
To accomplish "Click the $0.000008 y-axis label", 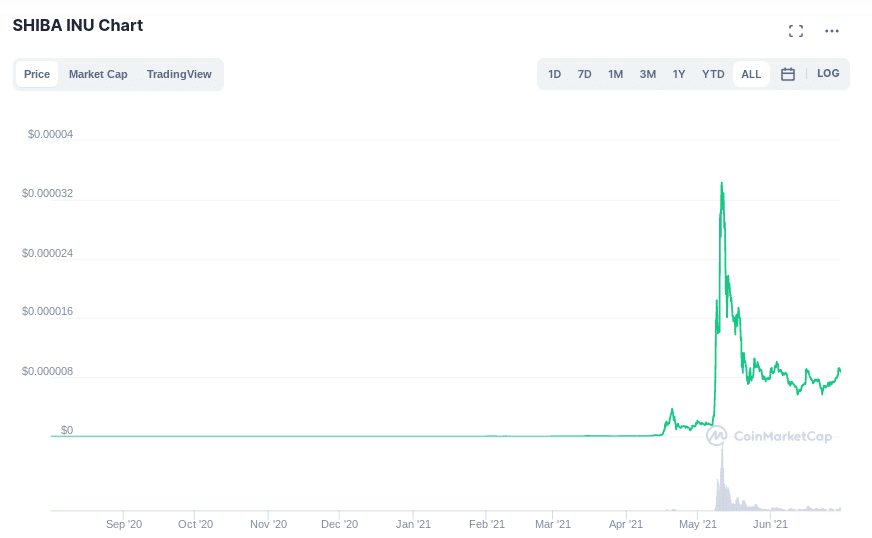I will [47, 371].
